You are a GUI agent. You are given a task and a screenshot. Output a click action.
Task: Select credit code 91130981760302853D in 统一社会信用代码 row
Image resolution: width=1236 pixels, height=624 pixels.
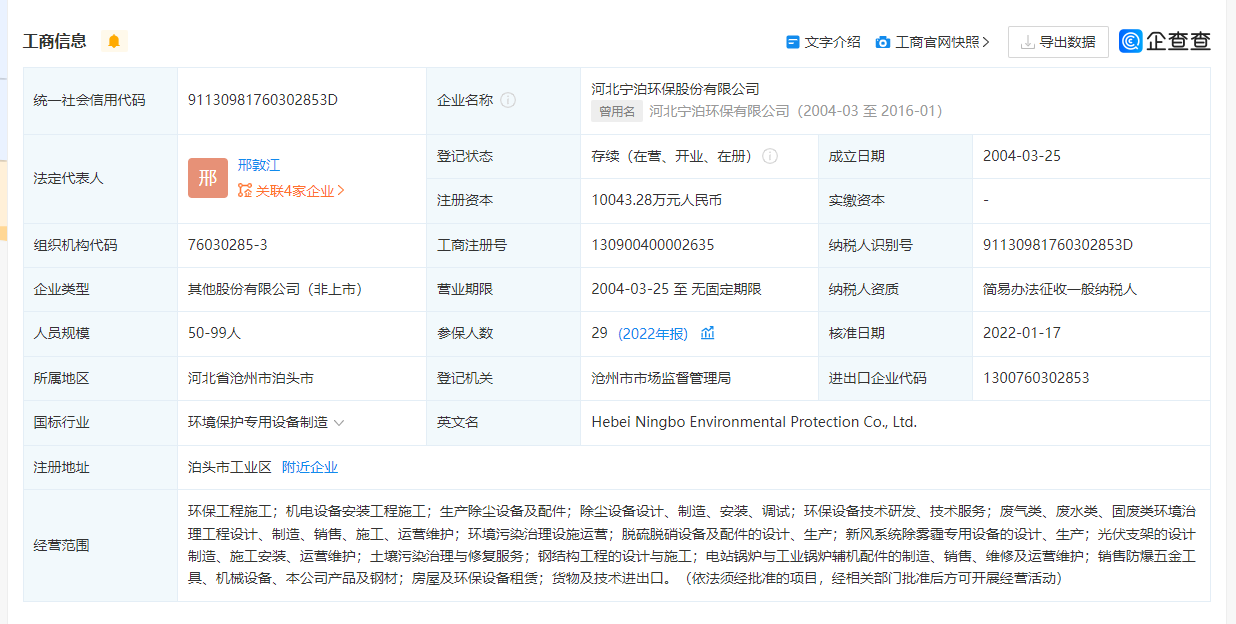(263, 100)
